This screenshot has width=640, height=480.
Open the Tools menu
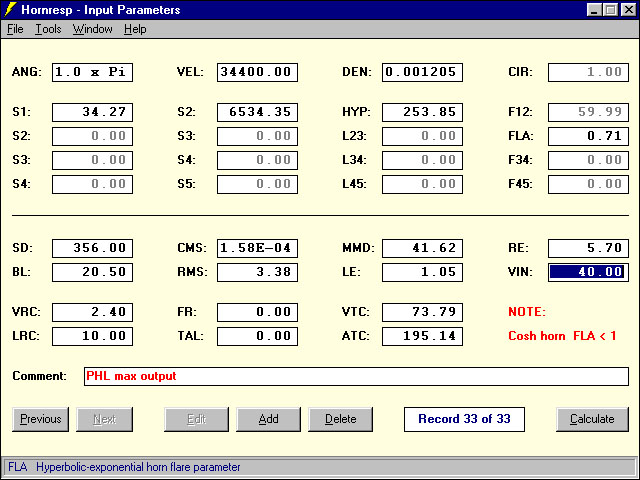pyautogui.click(x=48, y=29)
